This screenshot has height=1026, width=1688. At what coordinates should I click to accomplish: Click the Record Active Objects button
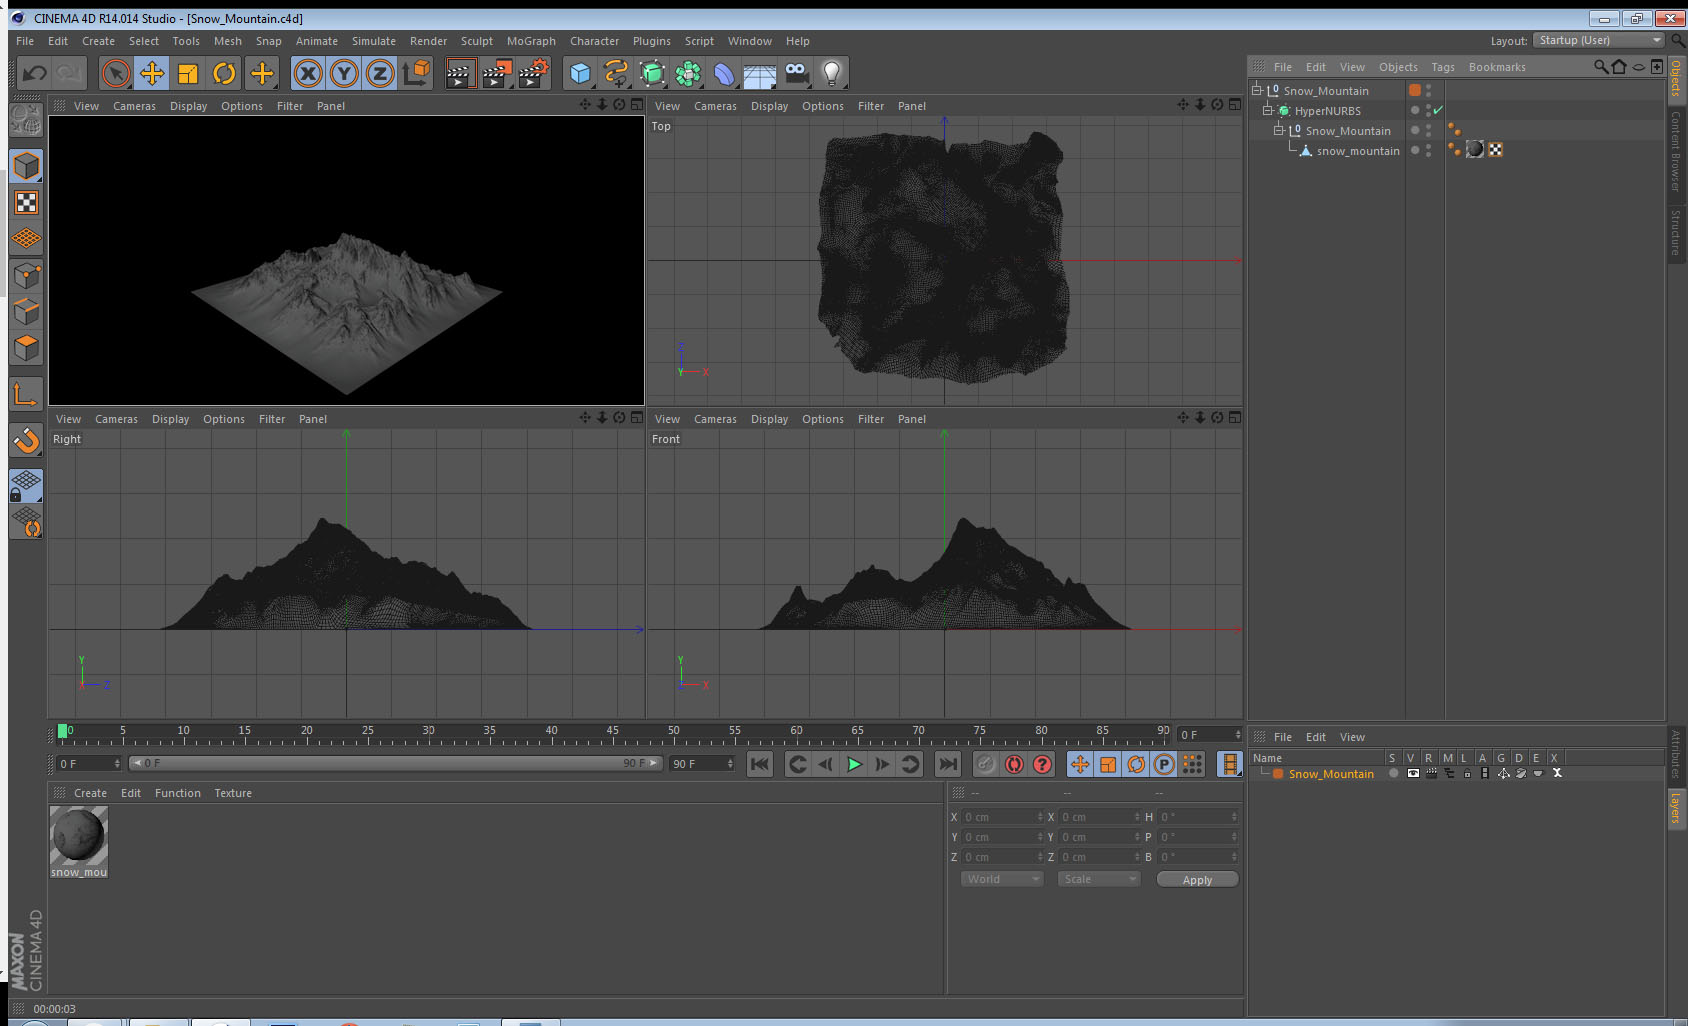click(985, 764)
